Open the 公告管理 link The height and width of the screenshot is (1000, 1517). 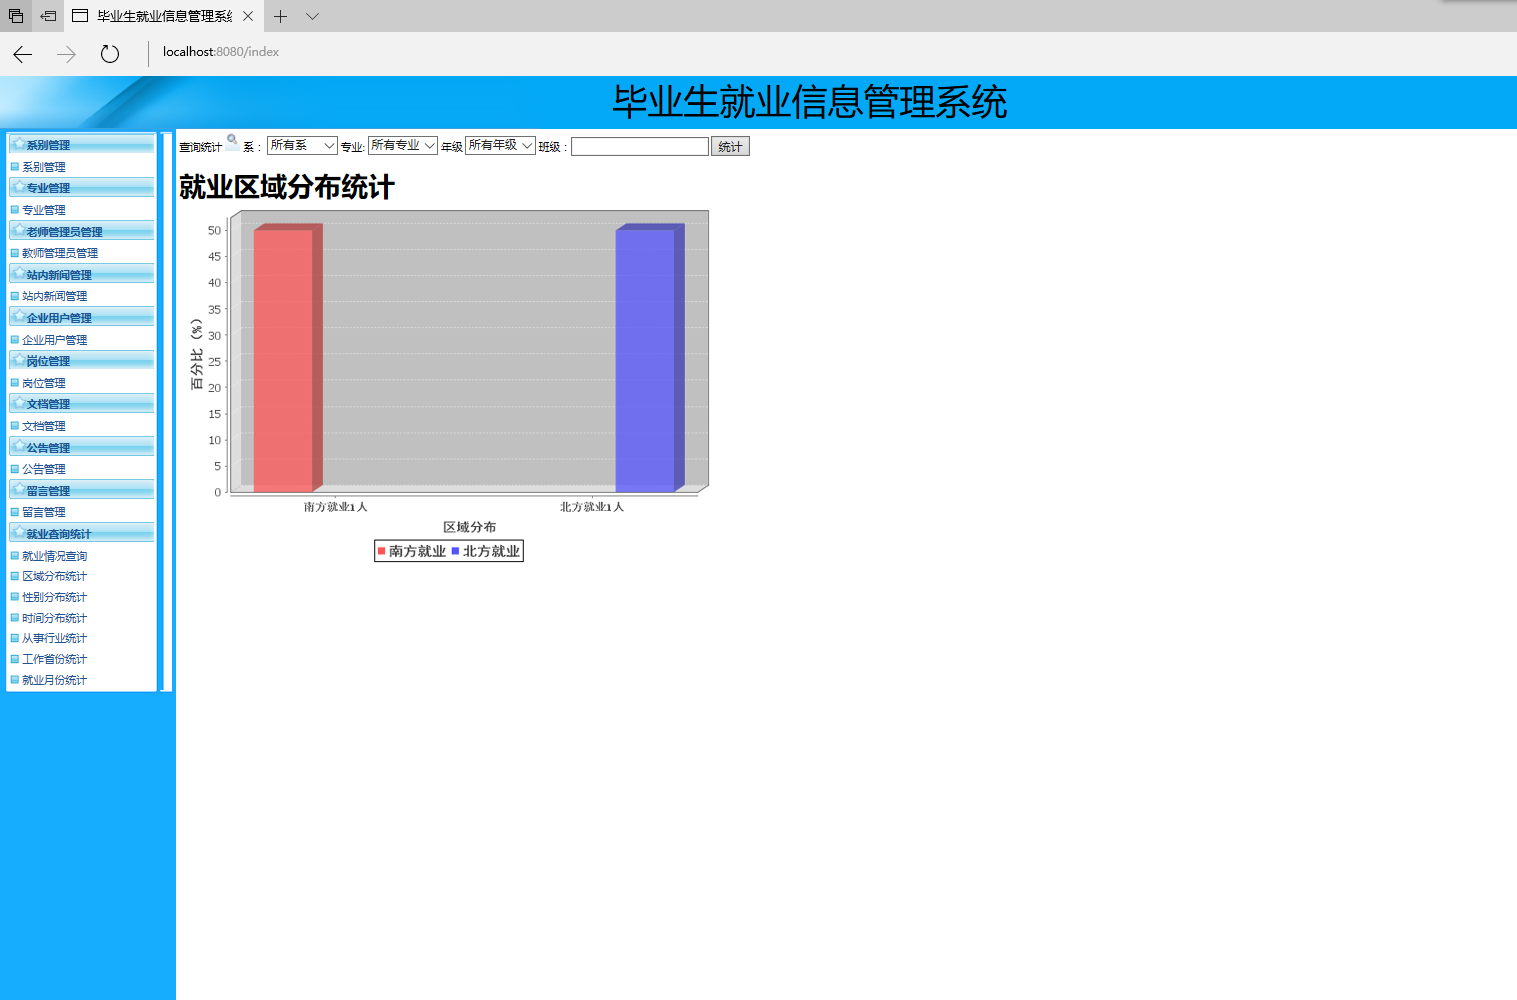pos(44,469)
